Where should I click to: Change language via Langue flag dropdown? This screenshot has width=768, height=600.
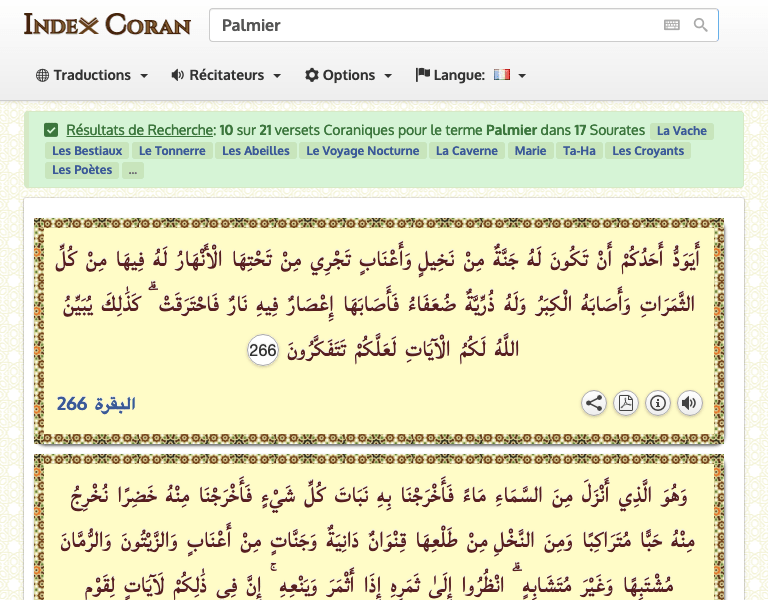[x=471, y=75]
